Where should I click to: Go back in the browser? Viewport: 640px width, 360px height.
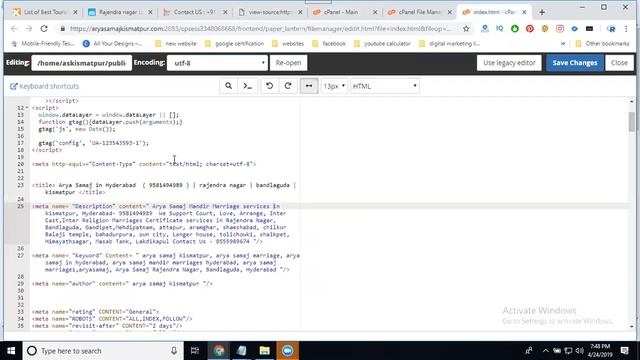pyautogui.click(x=14, y=29)
